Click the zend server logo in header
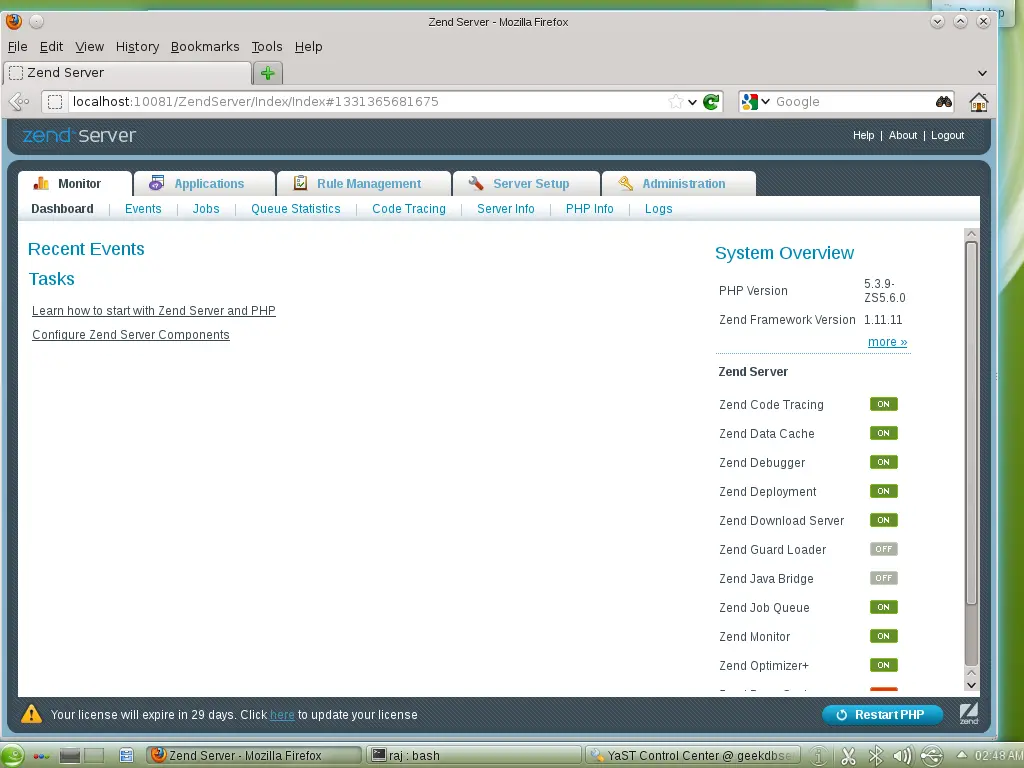 79,135
